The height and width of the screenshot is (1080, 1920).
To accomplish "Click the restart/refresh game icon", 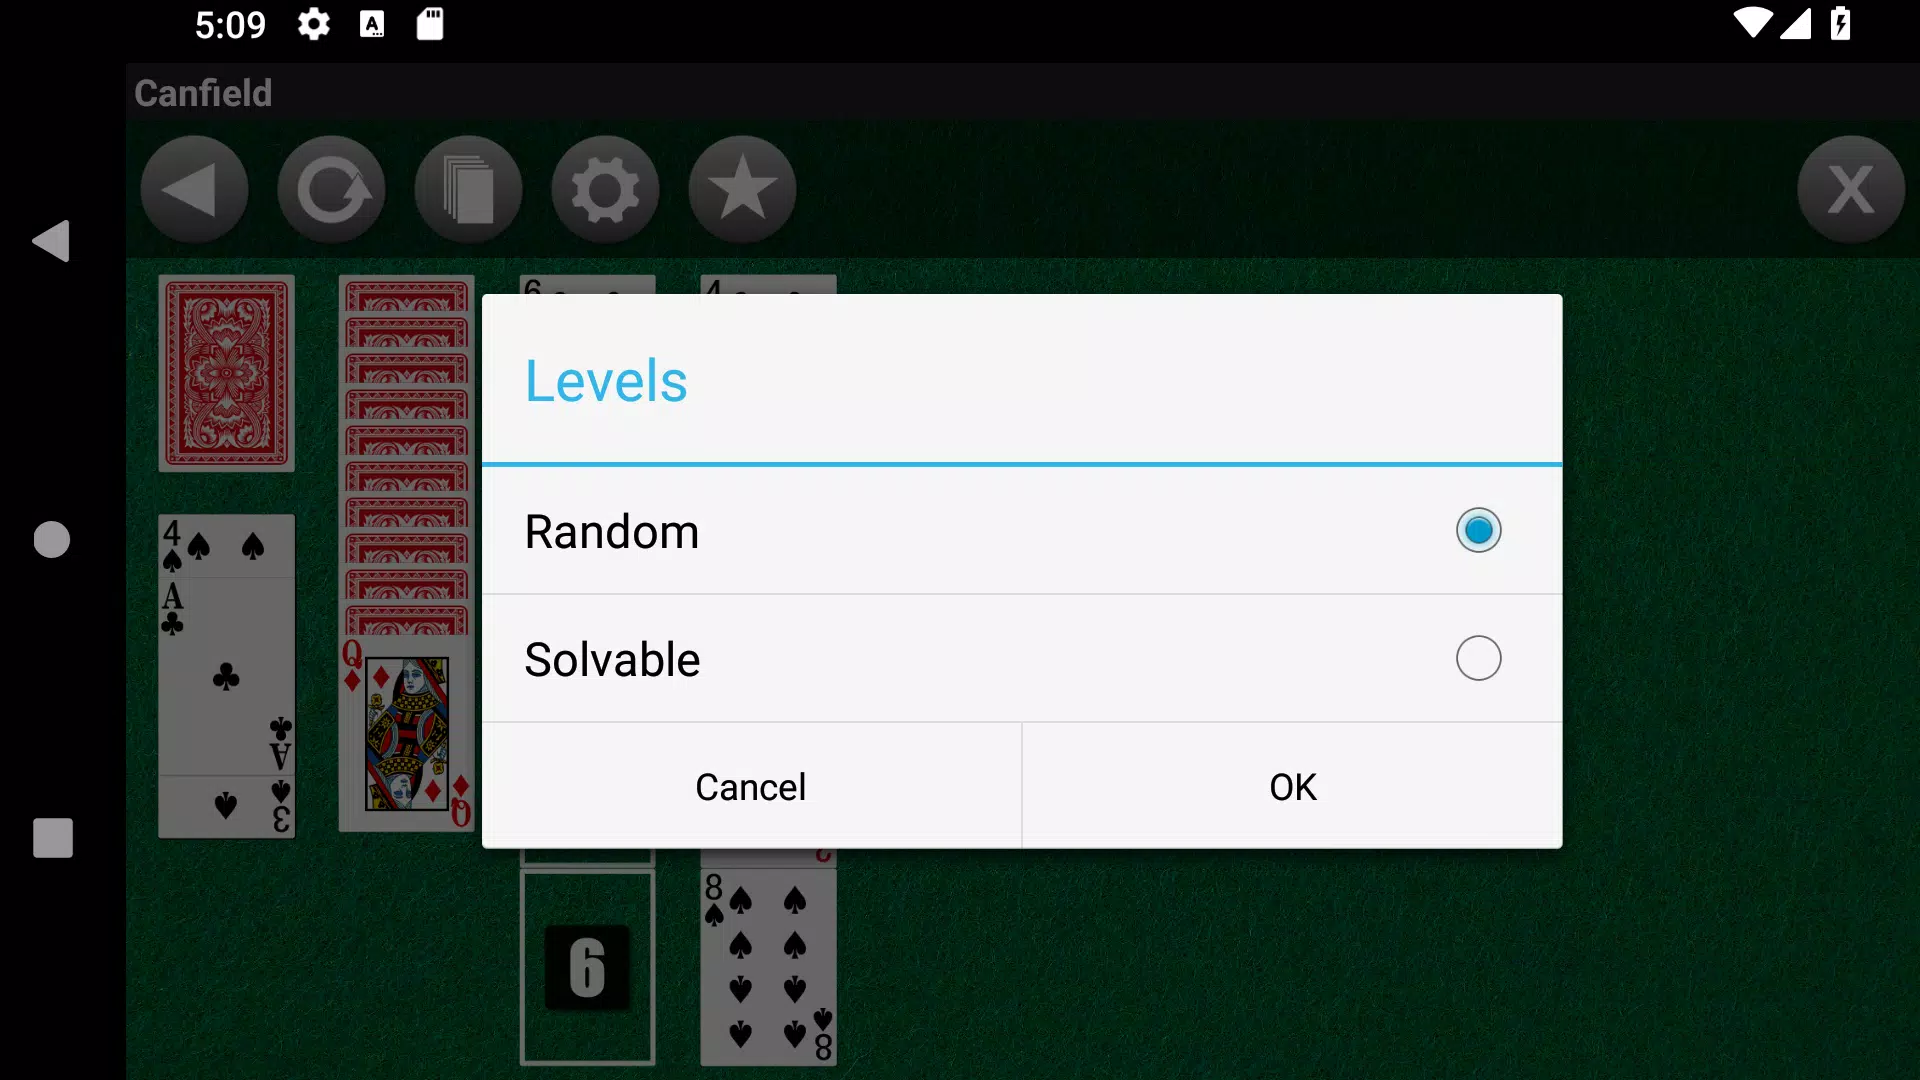I will 332,189.
